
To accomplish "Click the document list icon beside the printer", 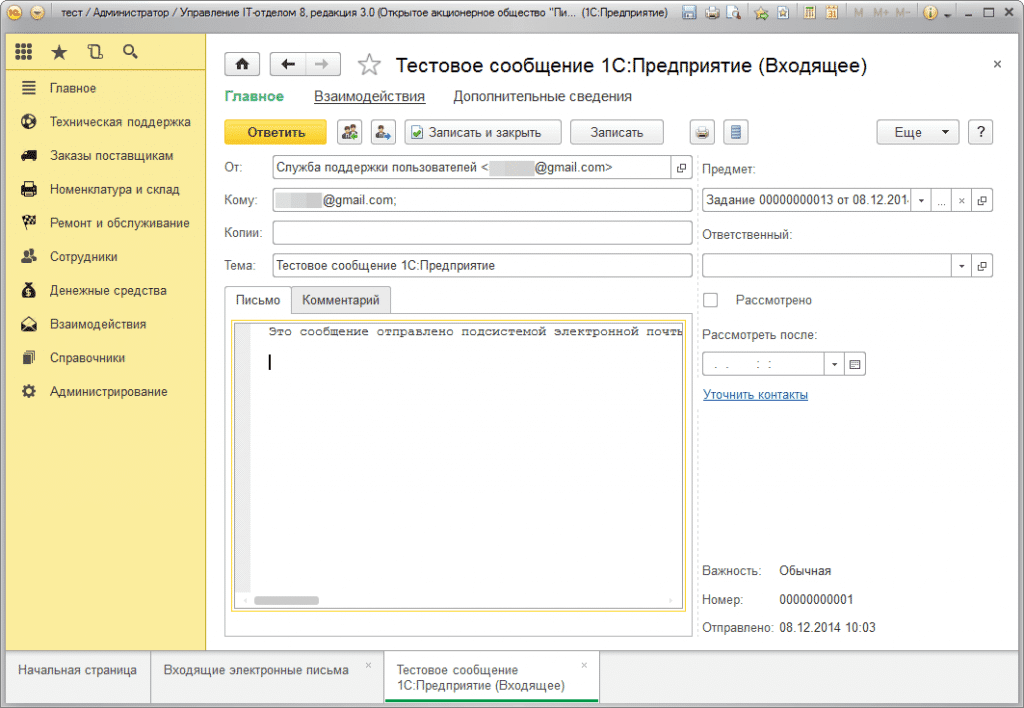I will click(x=736, y=132).
